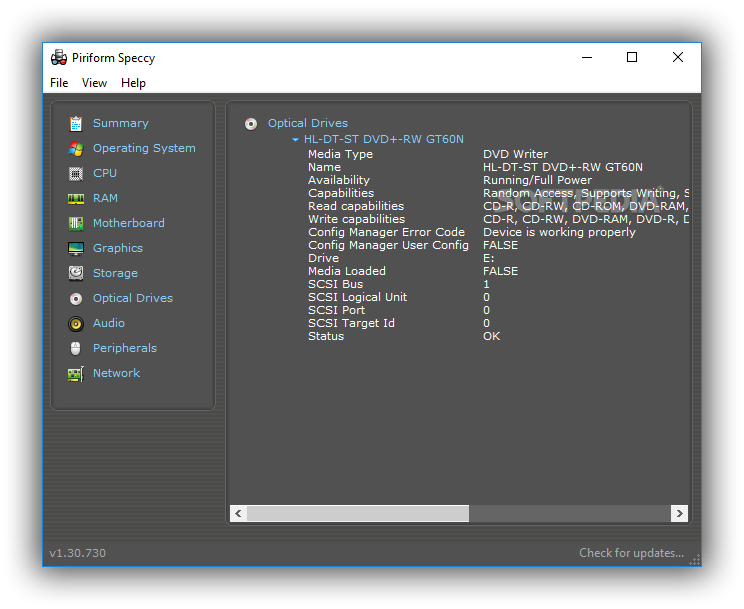
Task: Click the Graphics monitor icon
Action: click(76, 248)
